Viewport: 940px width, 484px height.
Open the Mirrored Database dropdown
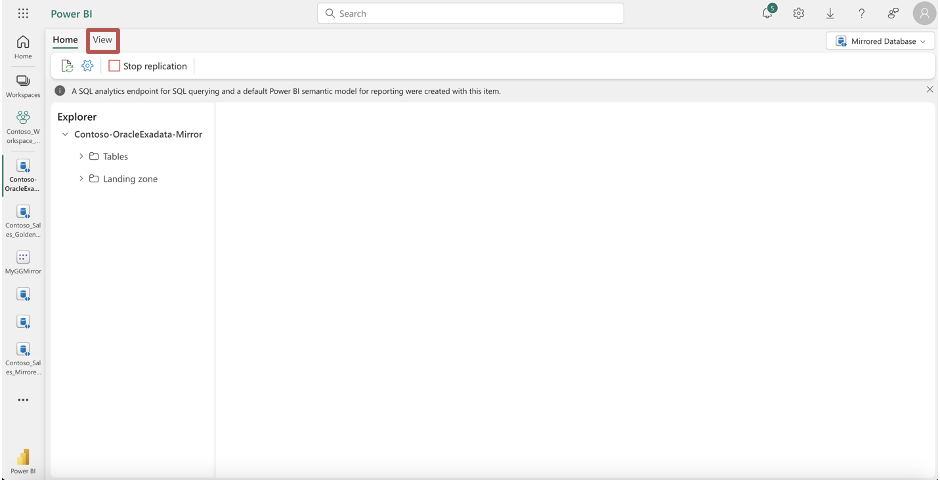[881, 41]
